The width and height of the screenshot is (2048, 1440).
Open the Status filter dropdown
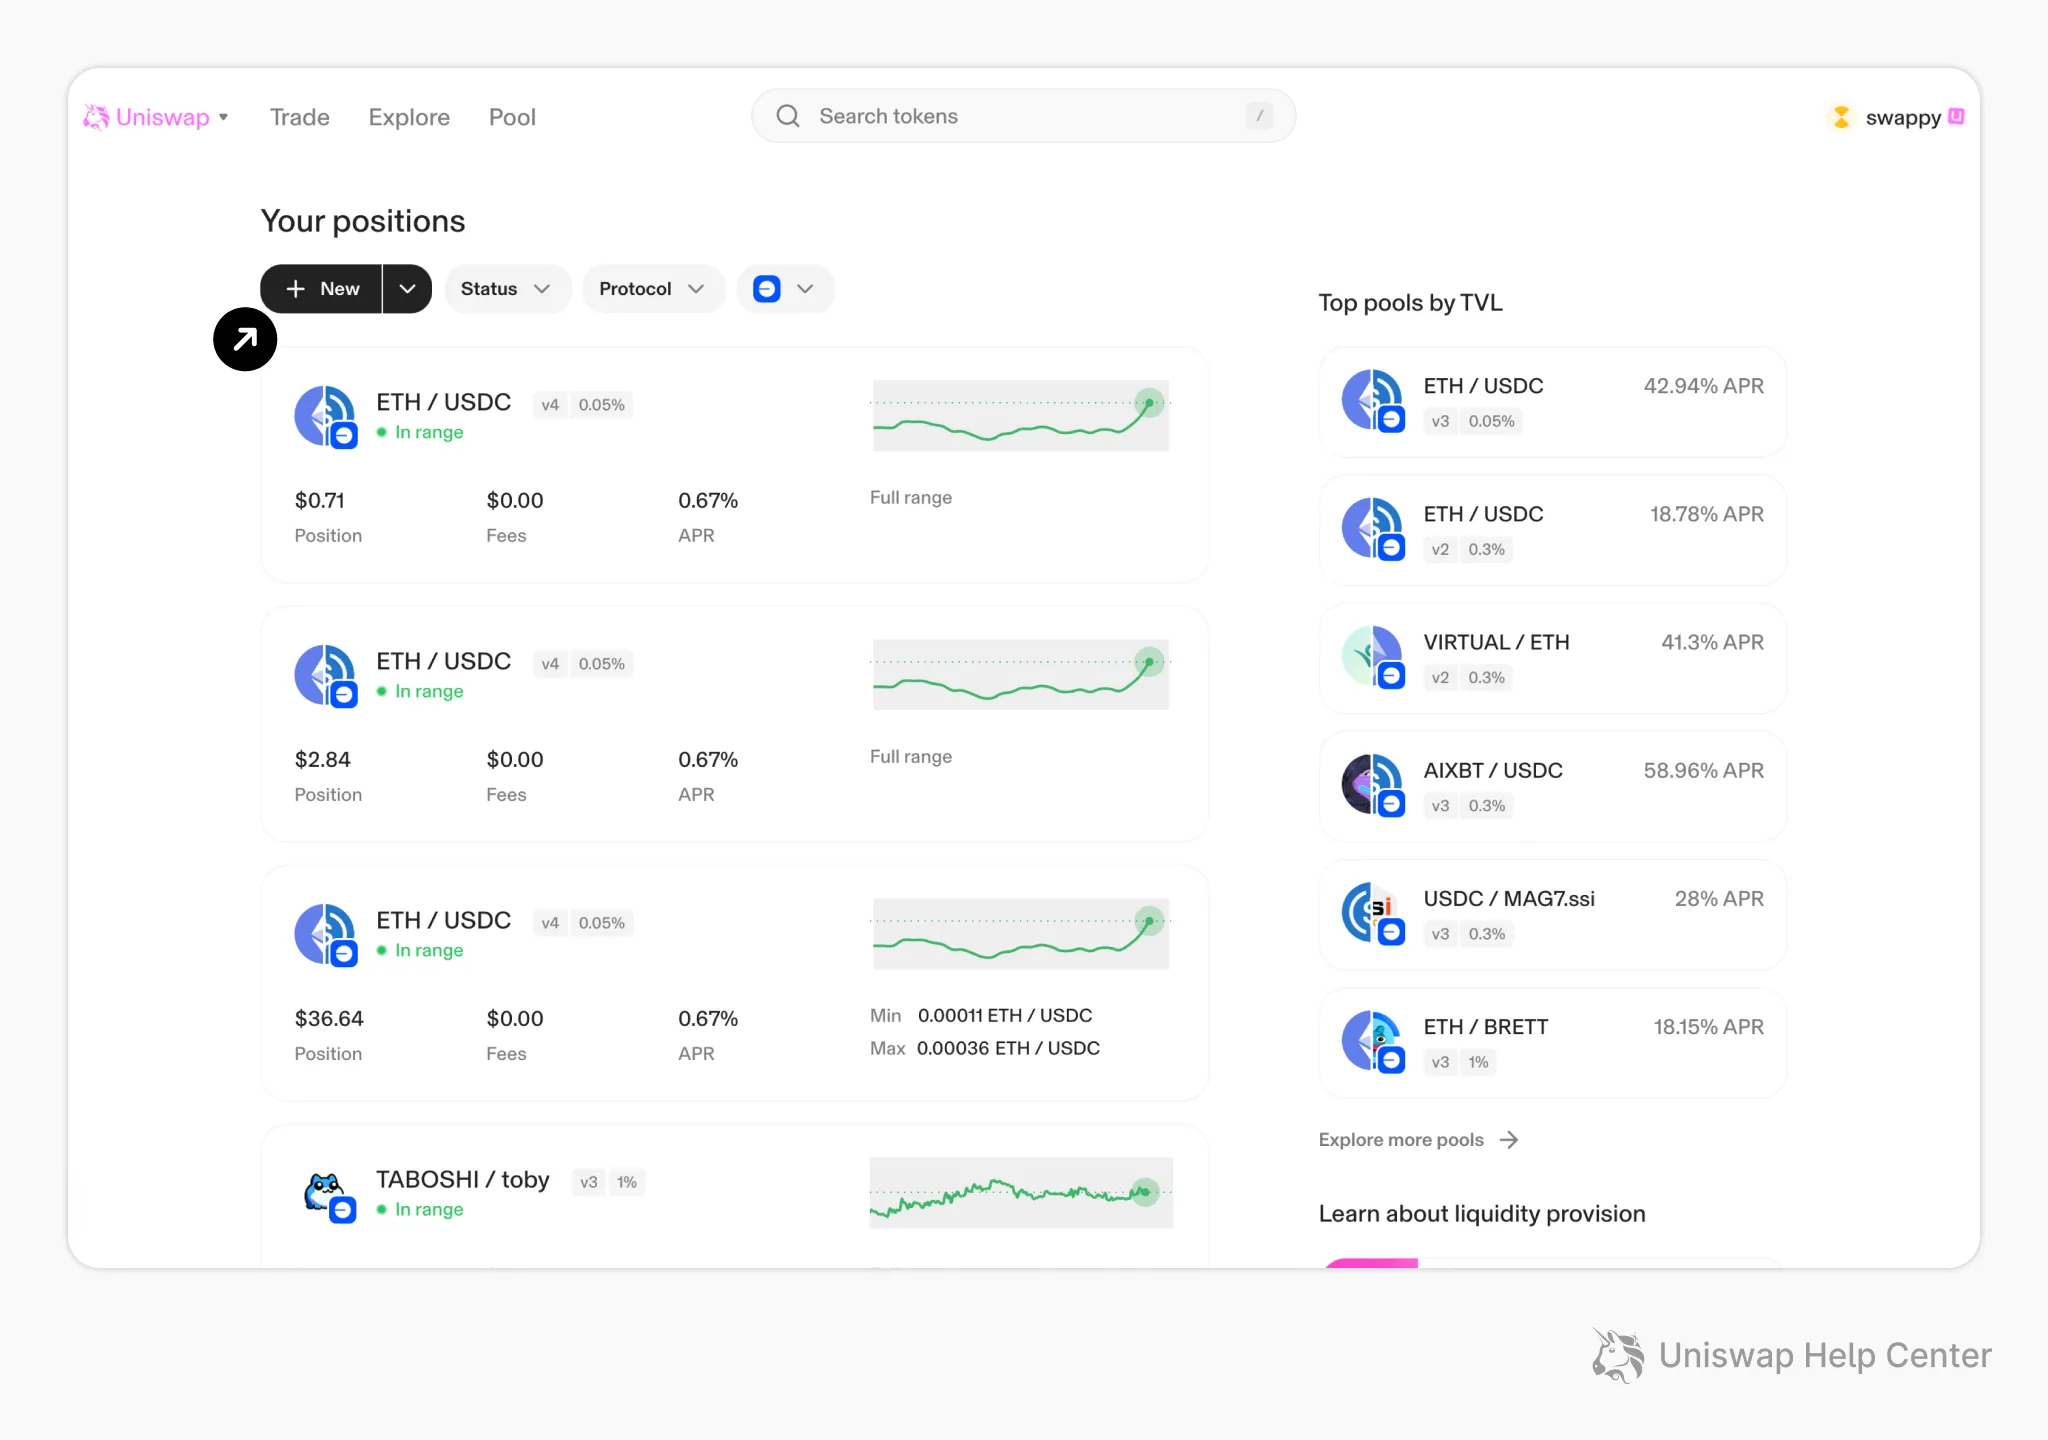click(506, 289)
